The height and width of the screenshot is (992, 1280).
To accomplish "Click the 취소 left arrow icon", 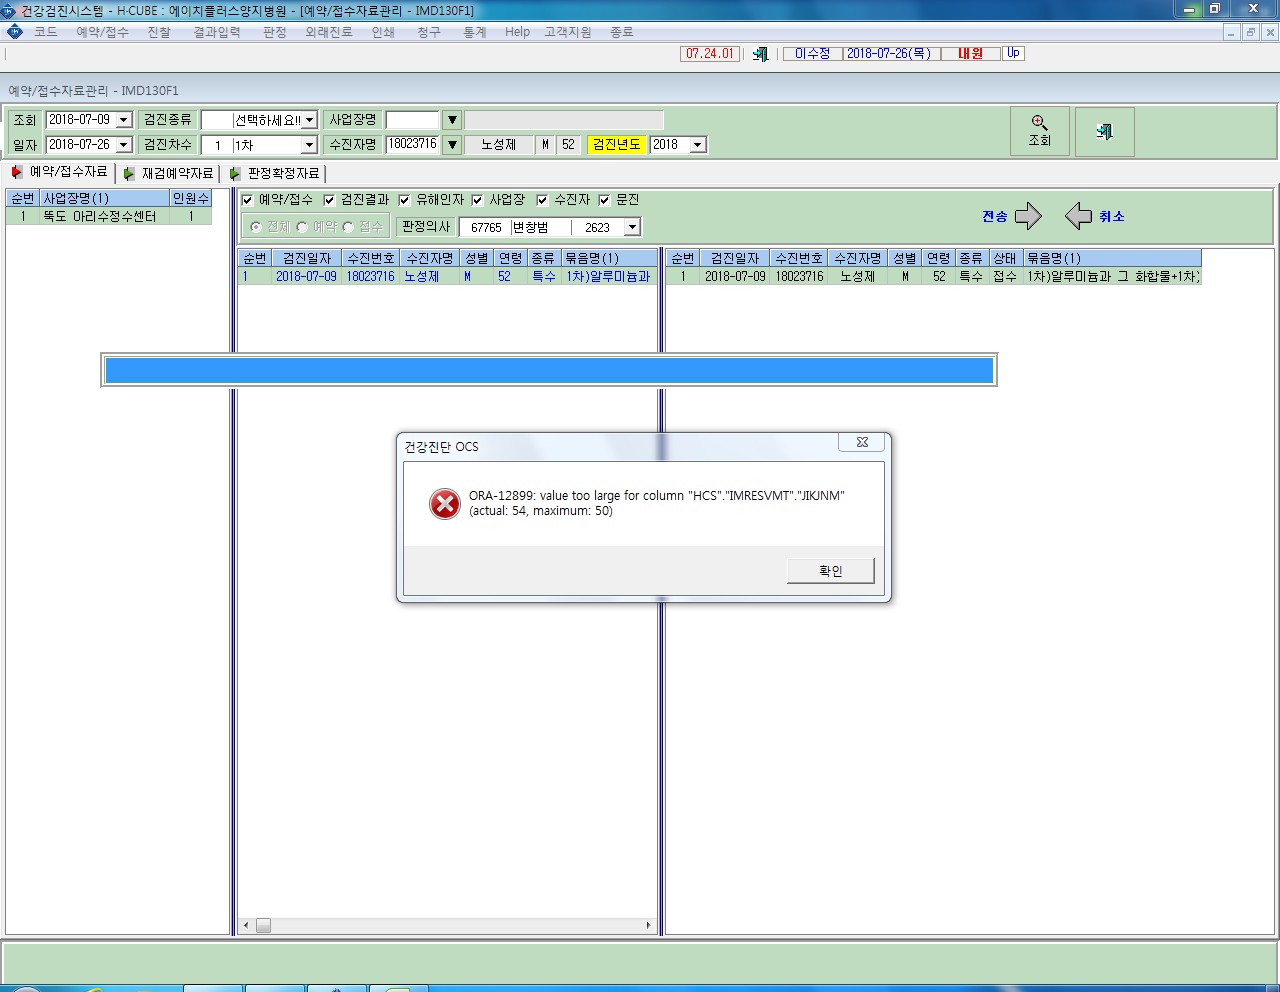I will coord(1078,216).
